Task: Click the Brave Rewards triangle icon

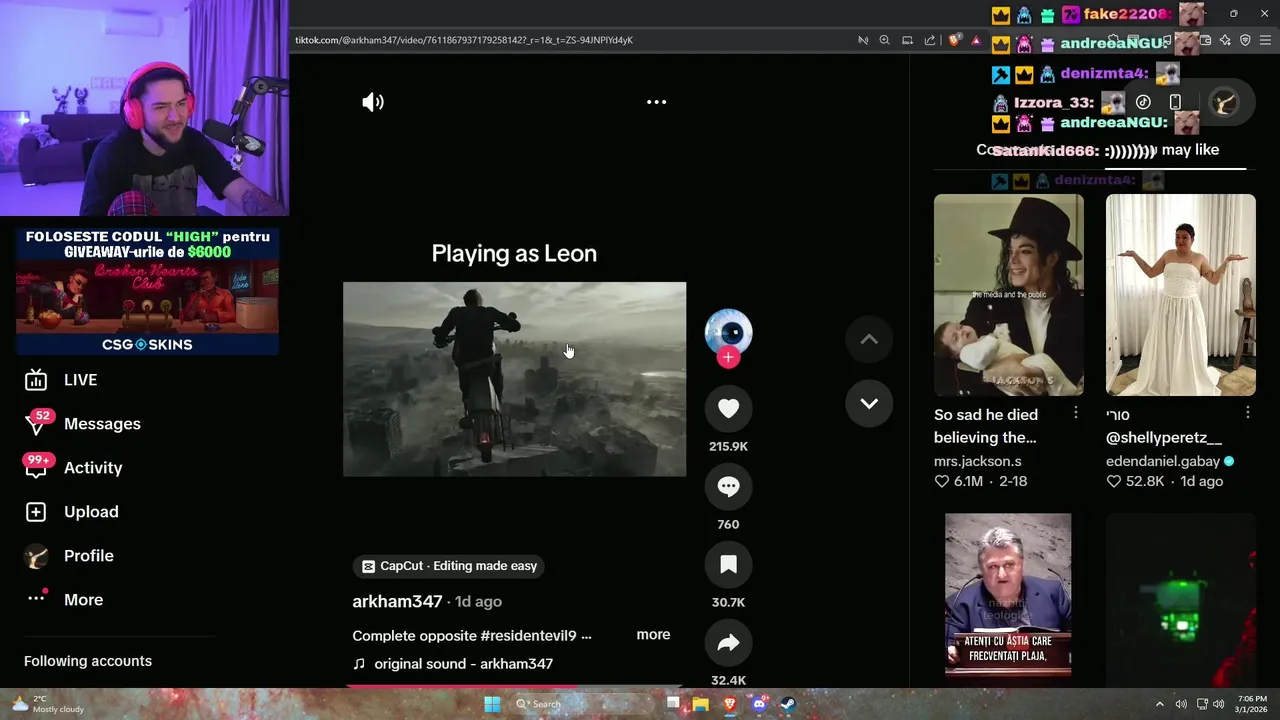Action: (976, 40)
